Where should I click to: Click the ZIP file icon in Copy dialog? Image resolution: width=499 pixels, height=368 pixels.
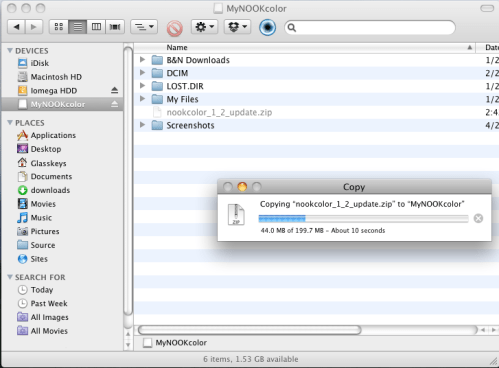(x=236, y=215)
